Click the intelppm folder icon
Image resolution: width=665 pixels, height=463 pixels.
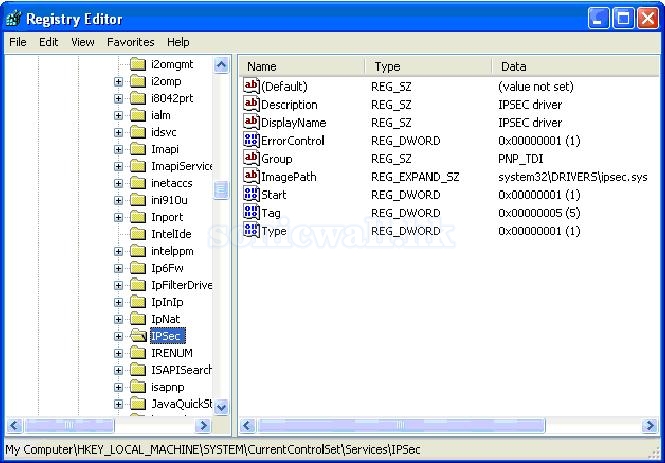[138, 251]
